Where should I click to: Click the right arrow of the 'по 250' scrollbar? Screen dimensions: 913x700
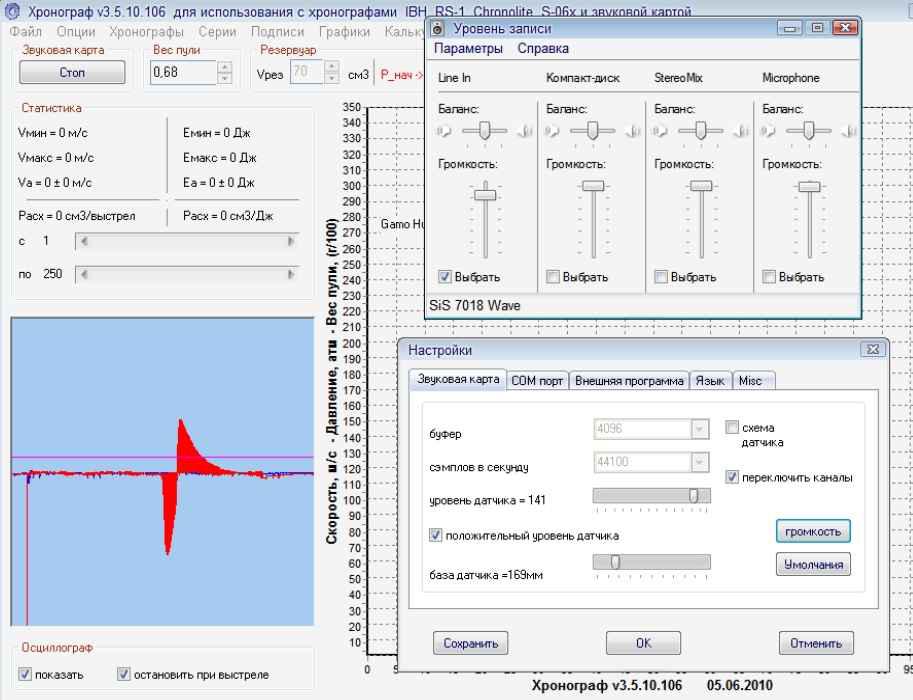pyautogui.click(x=292, y=274)
